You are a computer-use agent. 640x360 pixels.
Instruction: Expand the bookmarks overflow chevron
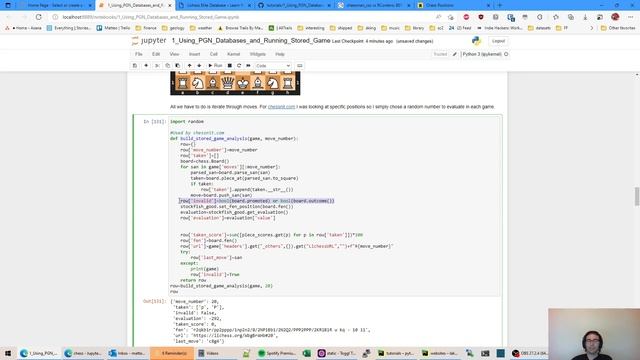click(592, 28)
